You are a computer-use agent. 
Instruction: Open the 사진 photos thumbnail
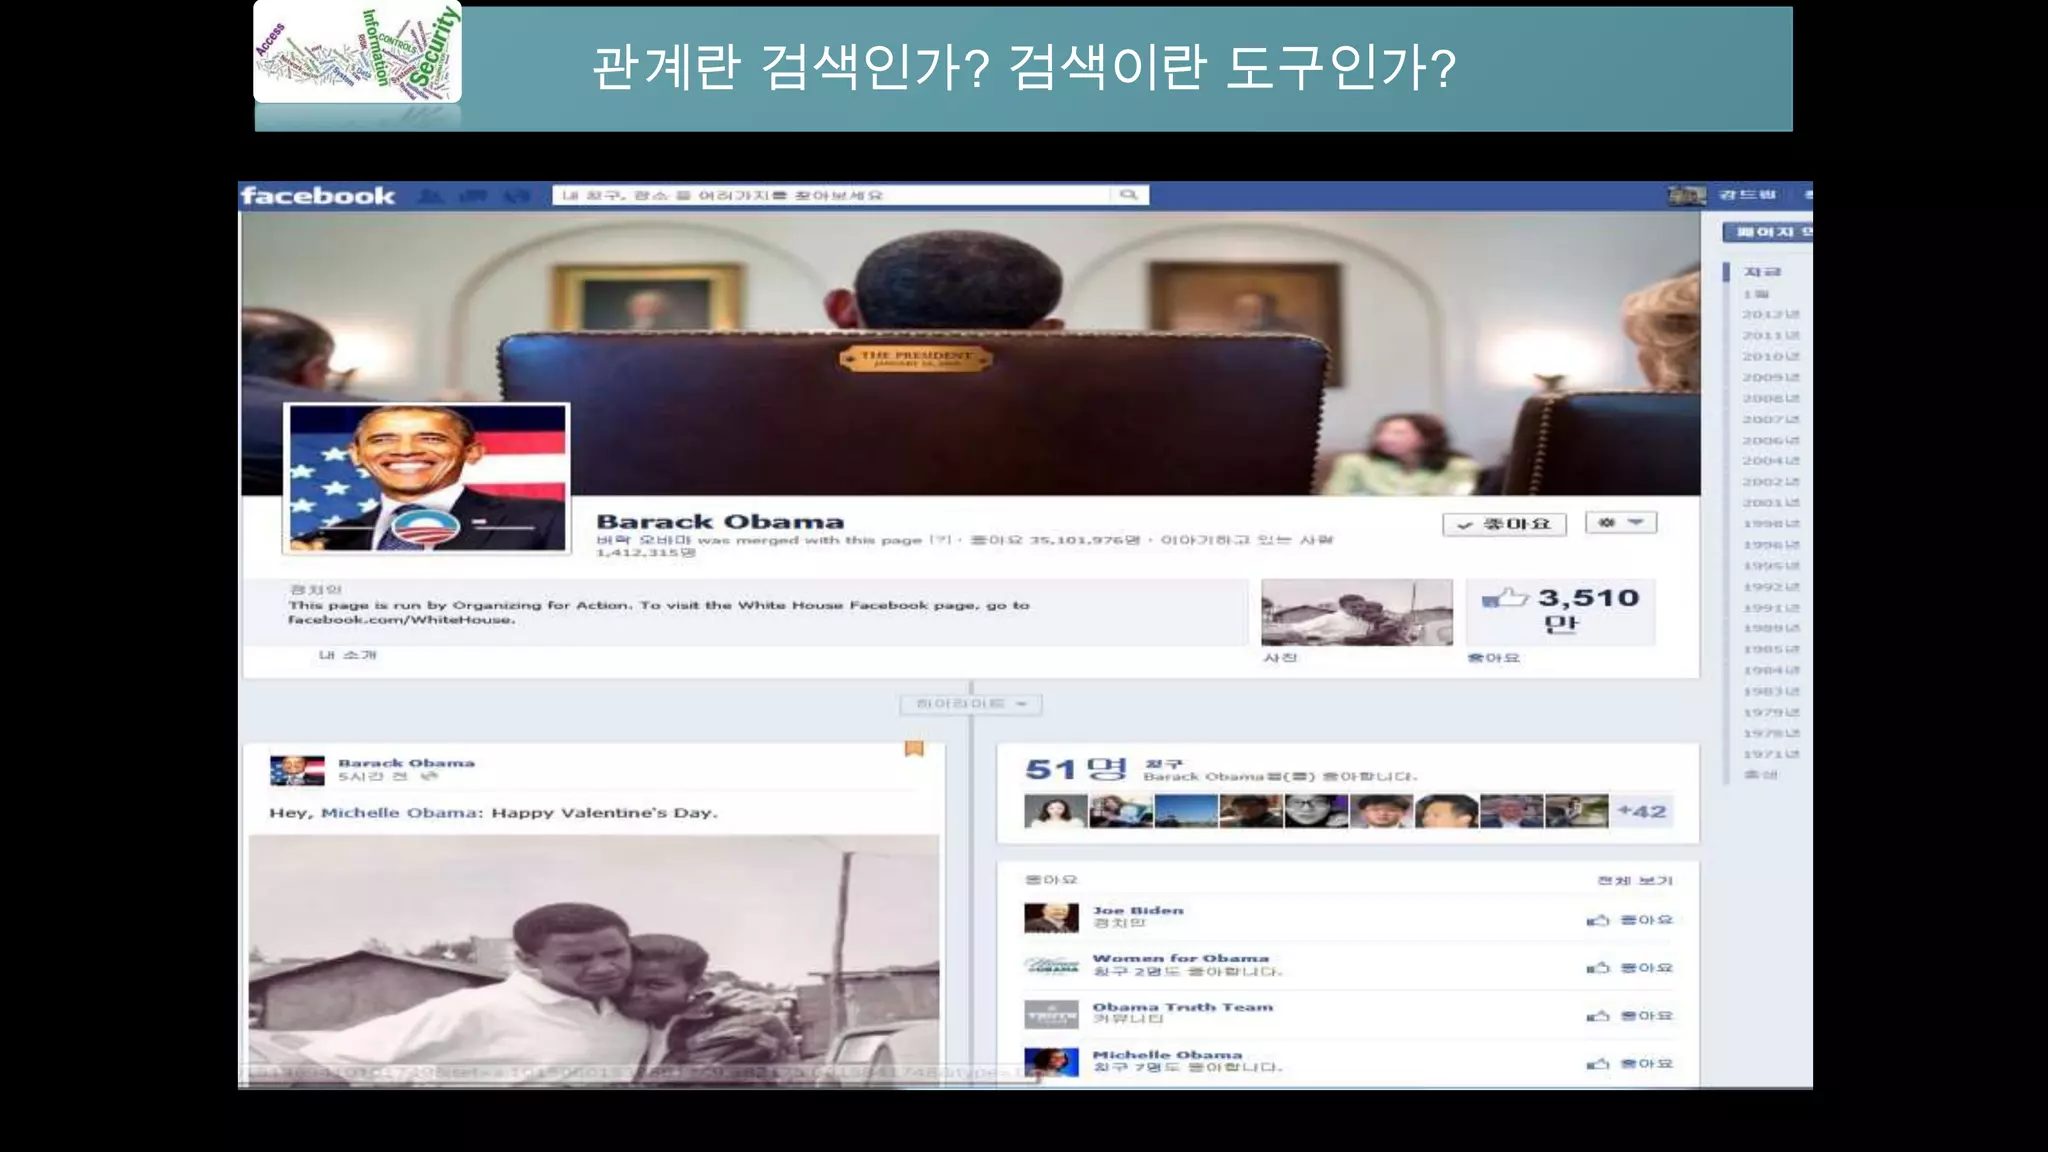[1357, 612]
